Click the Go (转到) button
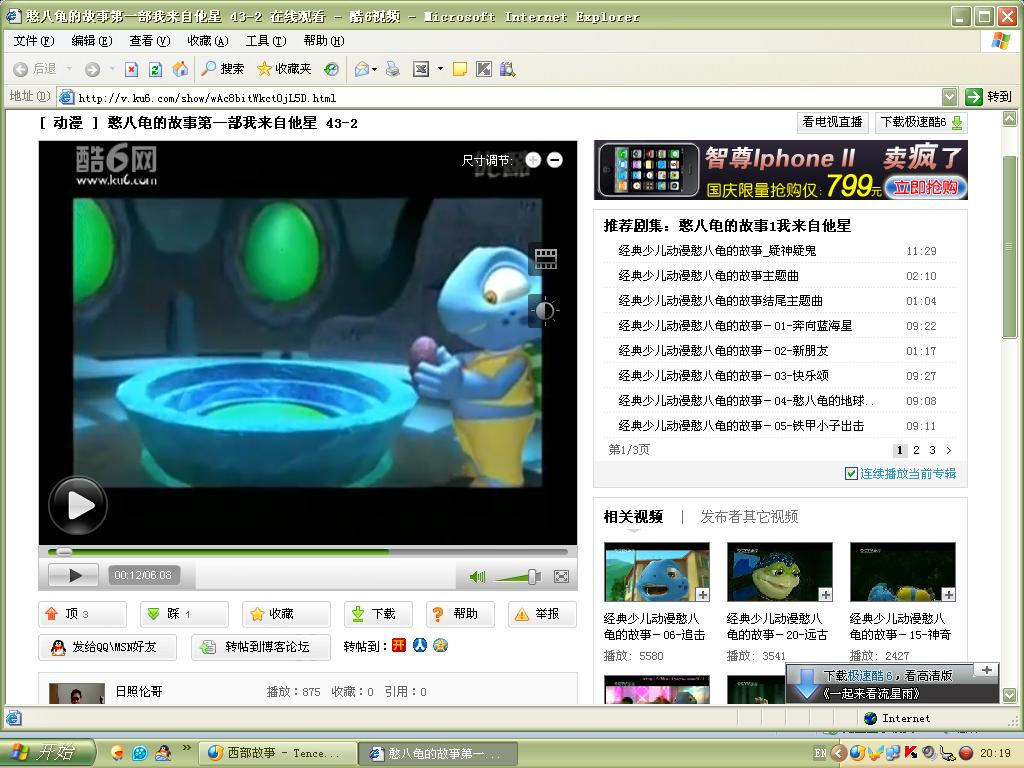The width and height of the screenshot is (1024, 768). coord(989,97)
